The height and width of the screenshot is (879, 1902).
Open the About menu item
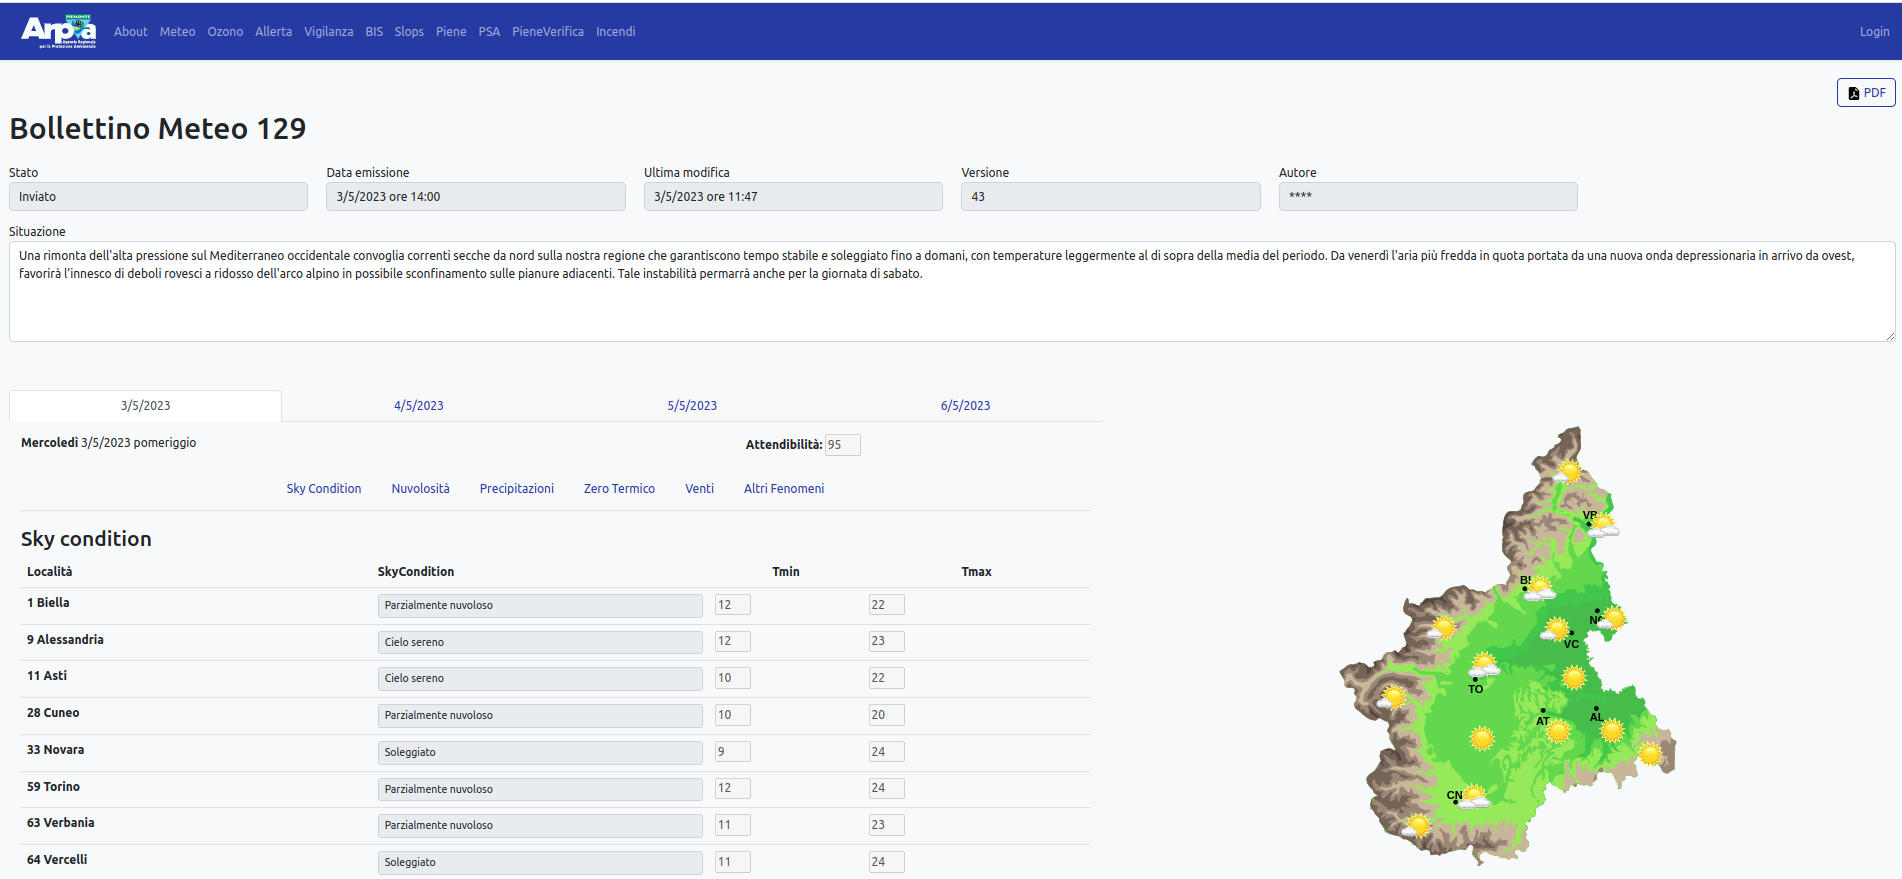(x=131, y=32)
